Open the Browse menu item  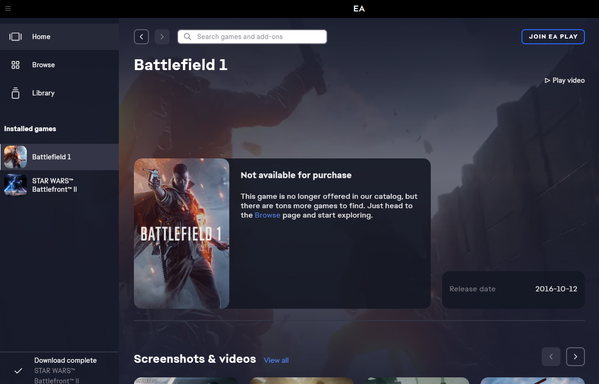pos(59,65)
